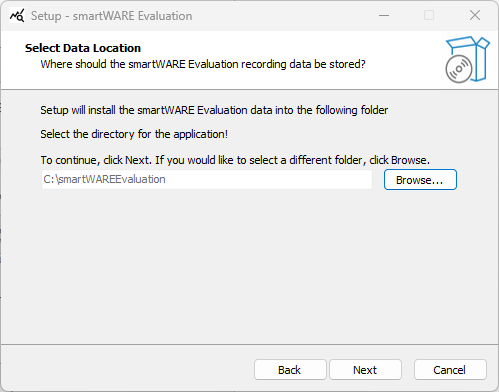
Task: Focus the C:\smartWAREEvaluation path field
Action: point(207,180)
